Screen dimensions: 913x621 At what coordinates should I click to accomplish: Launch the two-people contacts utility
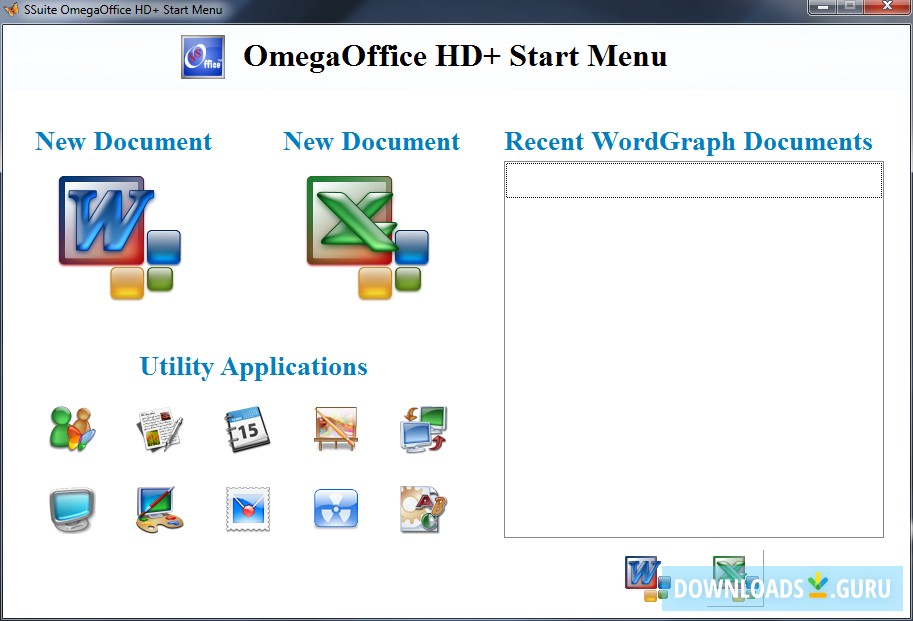pyautogui.click(x=72, y=429)
